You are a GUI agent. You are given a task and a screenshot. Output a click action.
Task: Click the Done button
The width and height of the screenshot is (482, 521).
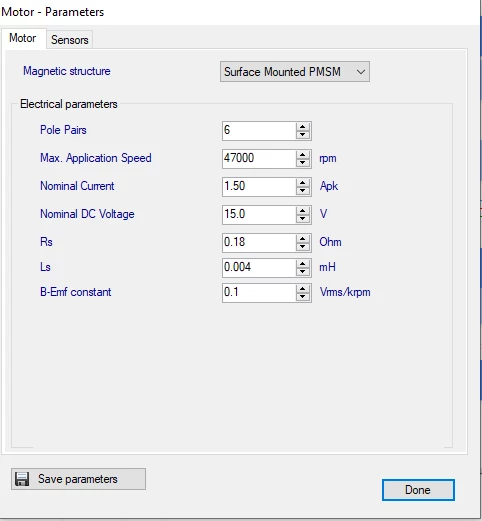[x=418, y=490]
